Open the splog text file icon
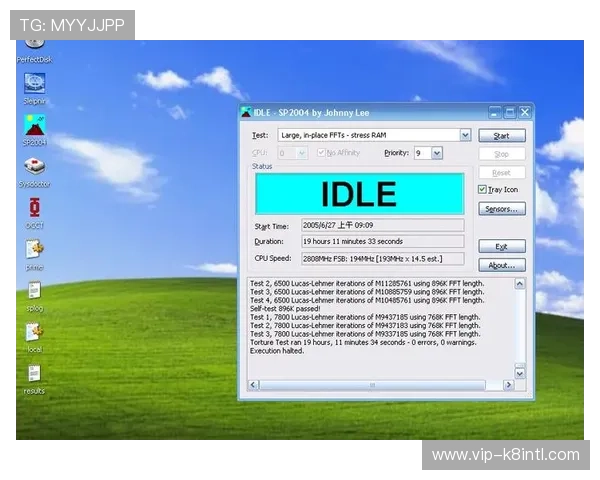 click(x=34, y=291)
